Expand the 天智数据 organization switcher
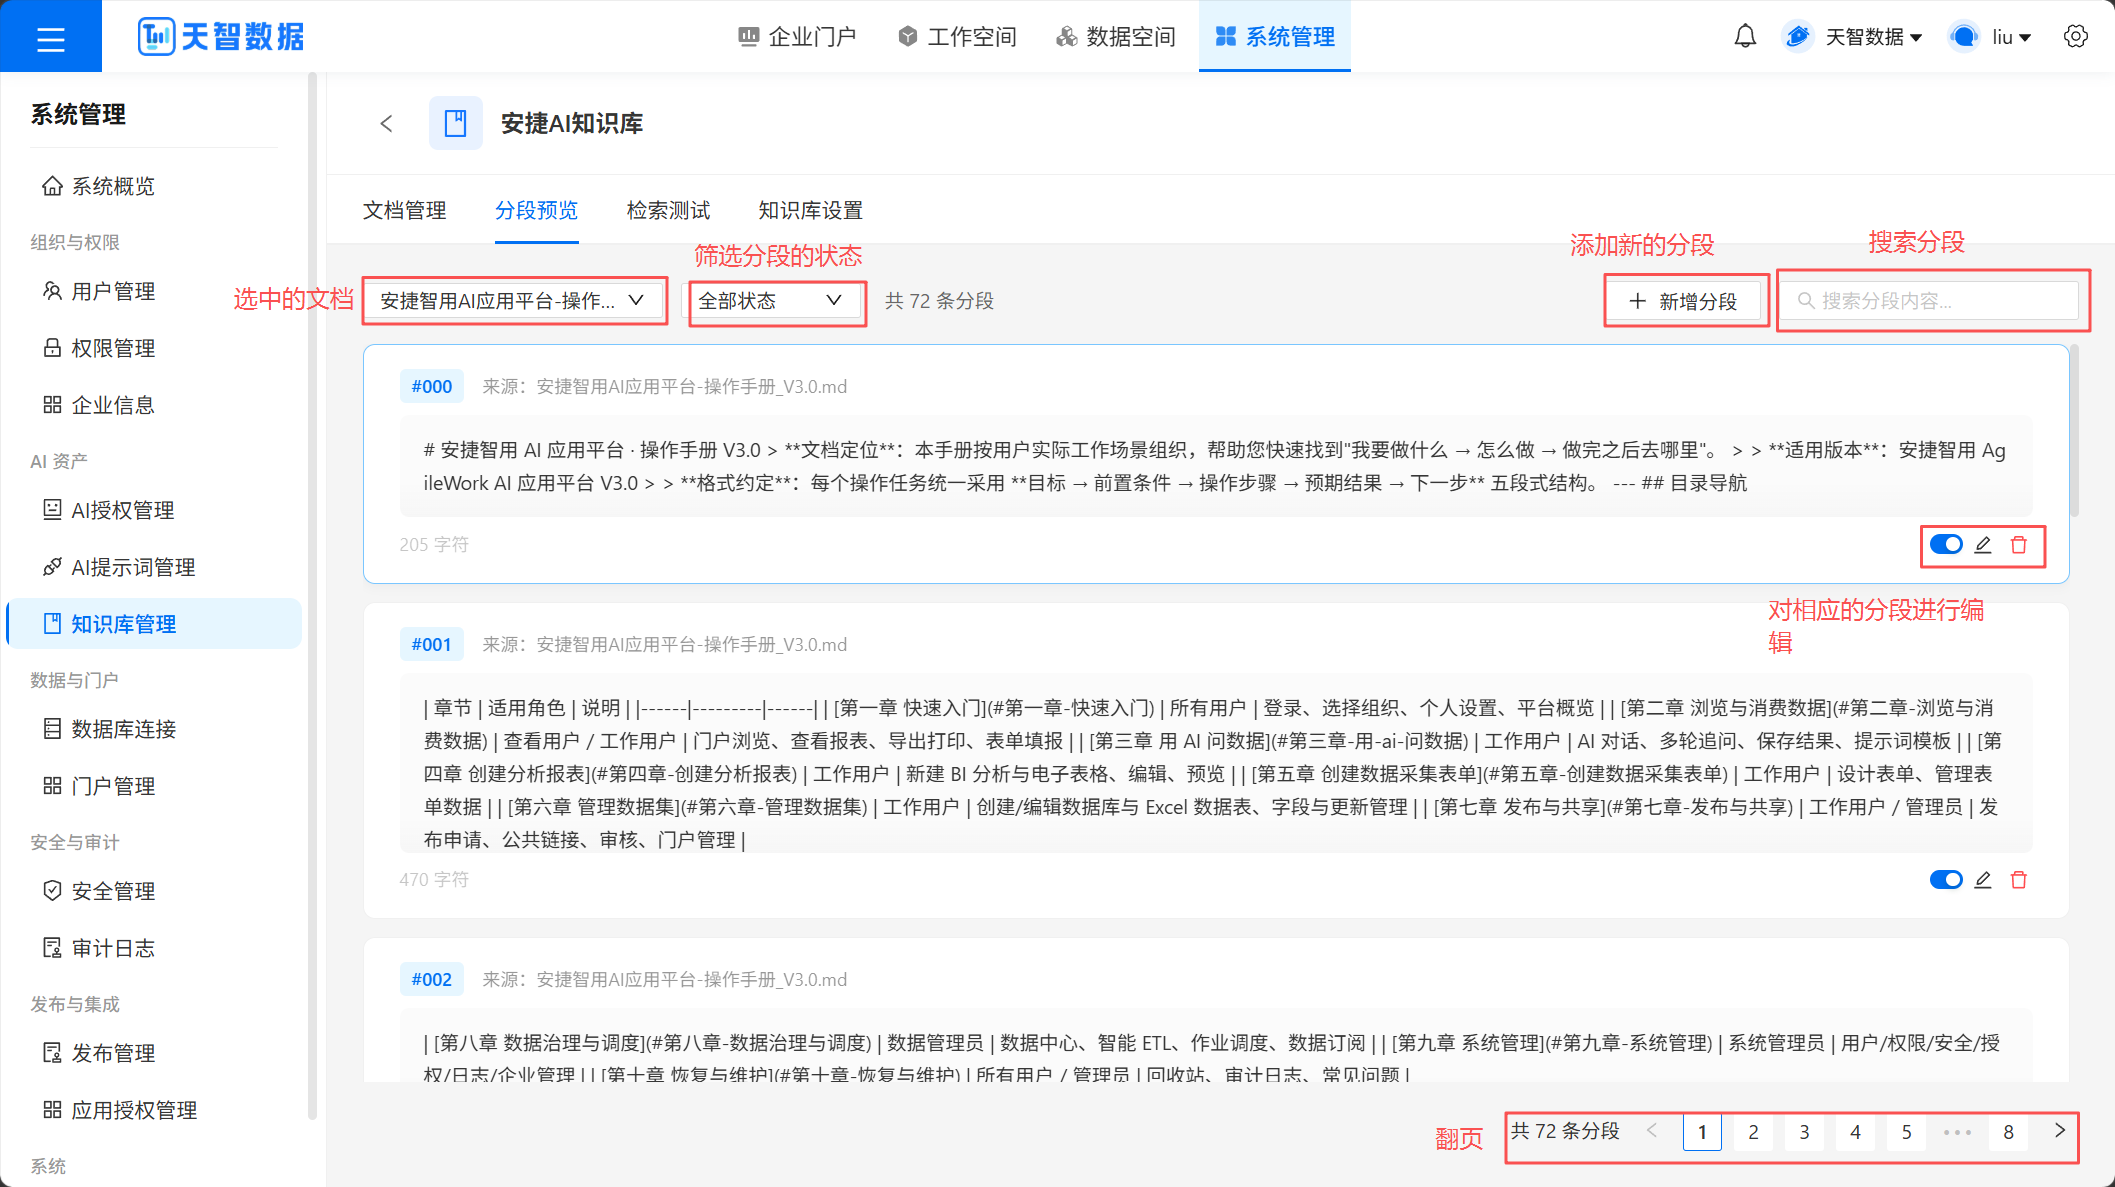This screenshot has width=2115, height=1187. coord(1874,37)
